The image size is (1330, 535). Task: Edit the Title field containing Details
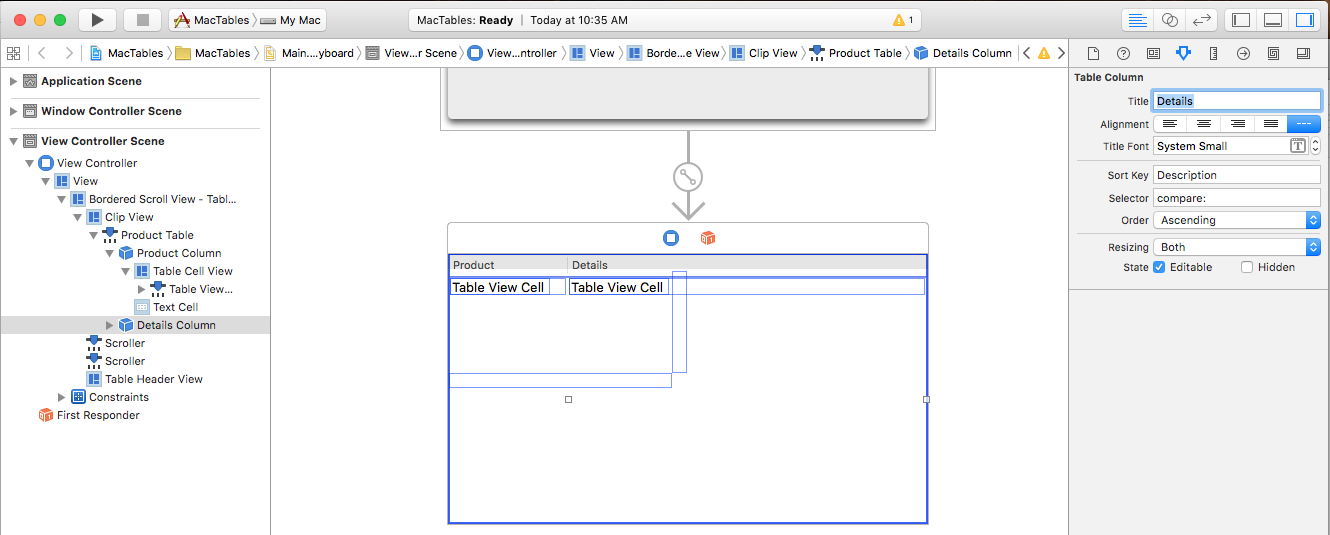point(1237,101)
